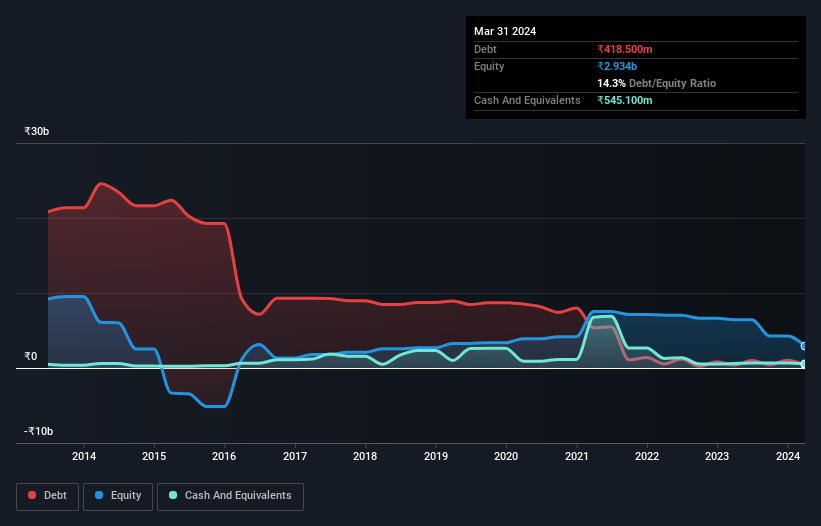Click the 2023 x-axis label
The height and width of the screenshot is (526, 821).
click(717, 456)
